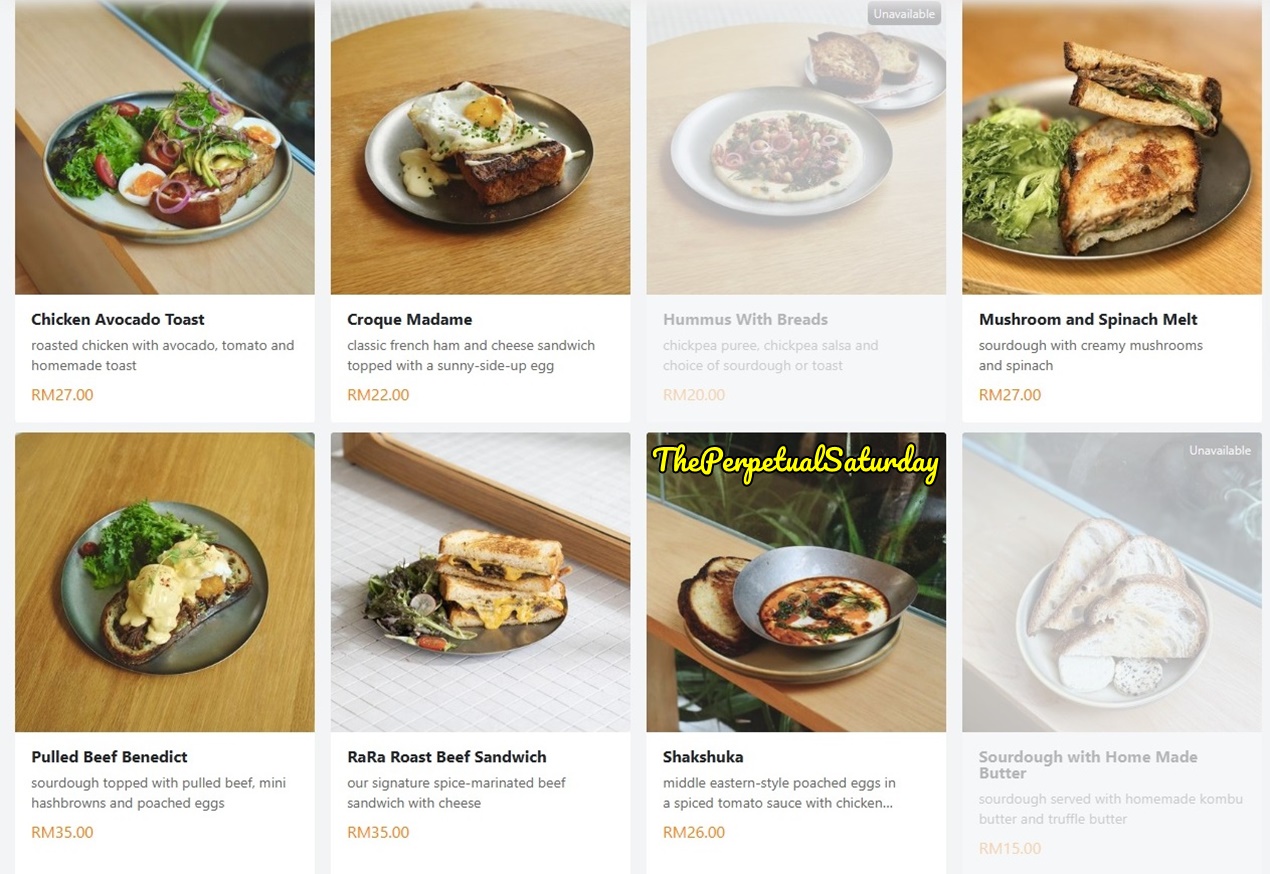
Task: Select the RM22.00 price for Croque Madame
Action: tap(378, 395)
